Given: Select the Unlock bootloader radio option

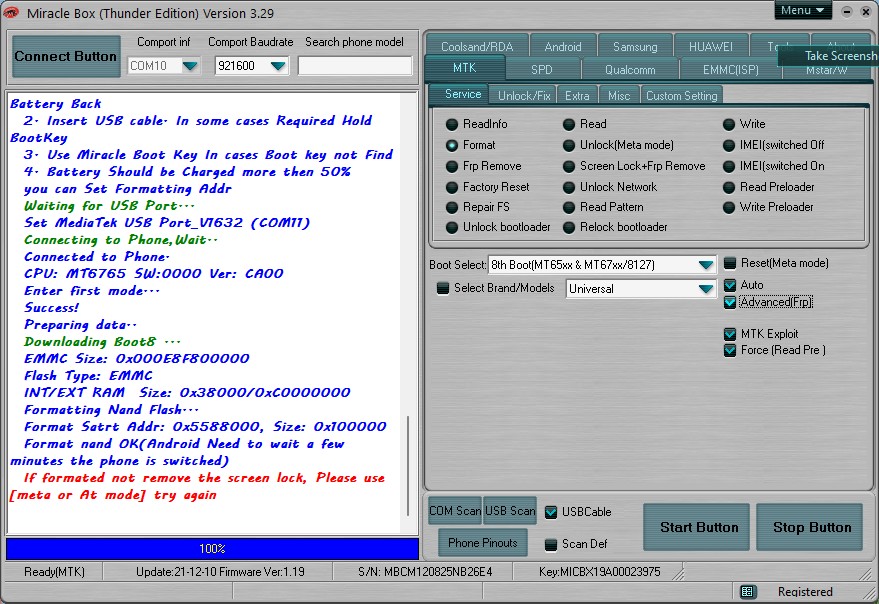Looking at the screenshot, I should click(452, 228).
